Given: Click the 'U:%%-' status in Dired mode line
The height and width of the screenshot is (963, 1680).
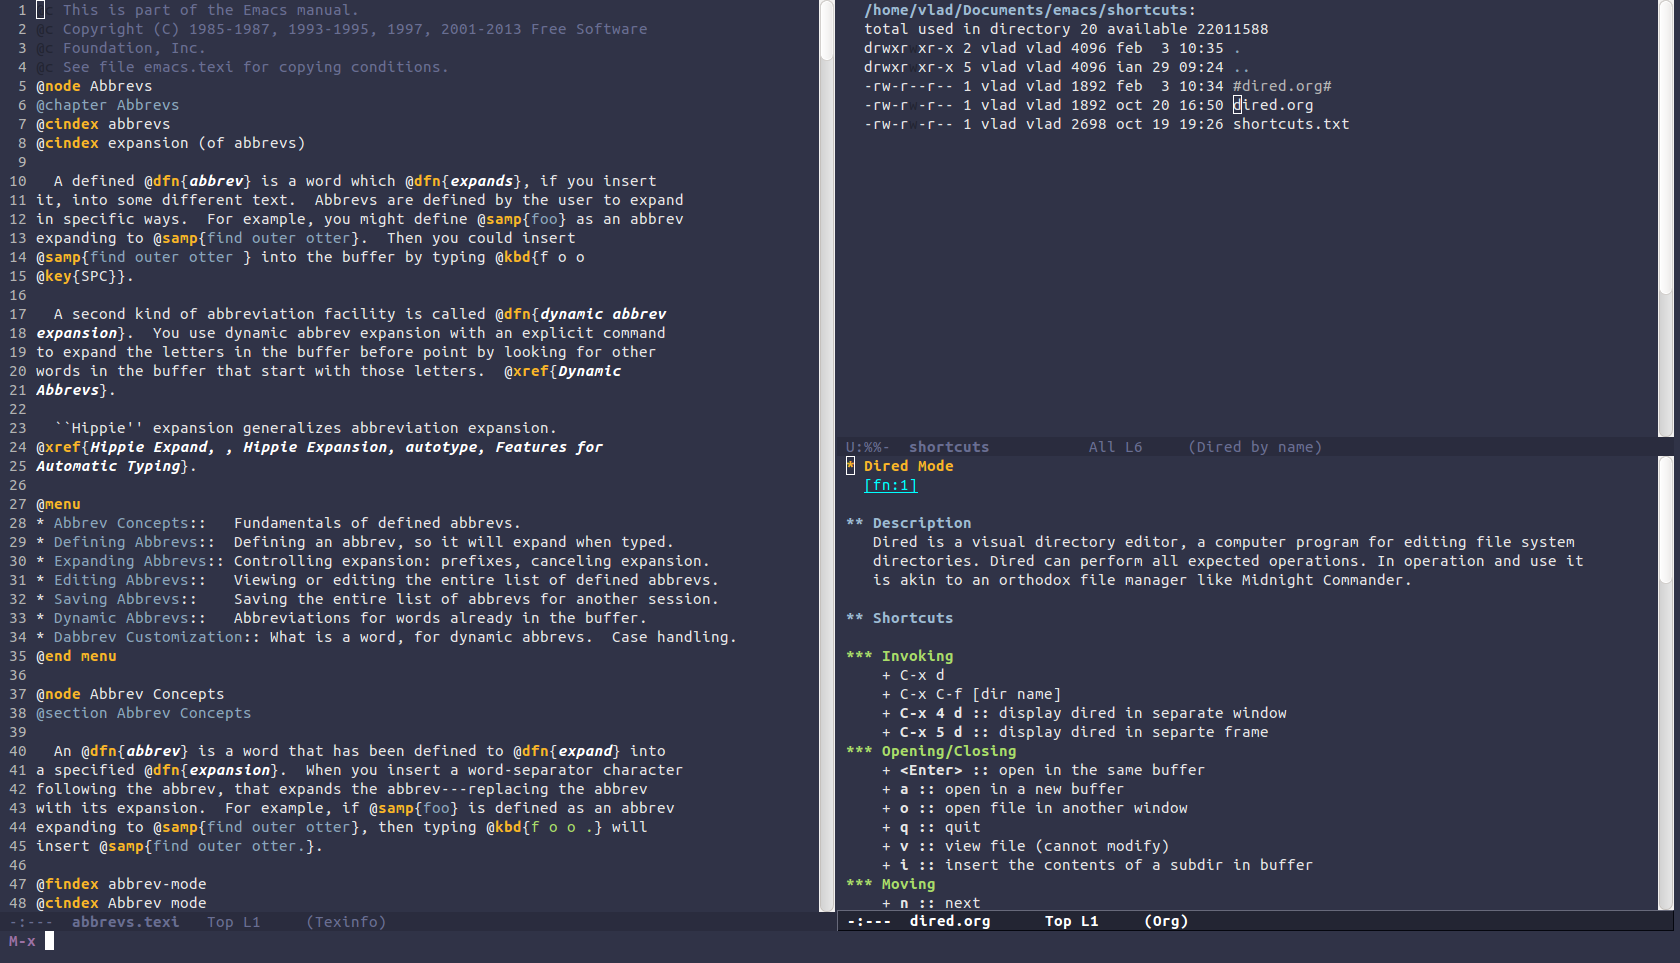Looking at the screenshot, I should pos(868,447).
